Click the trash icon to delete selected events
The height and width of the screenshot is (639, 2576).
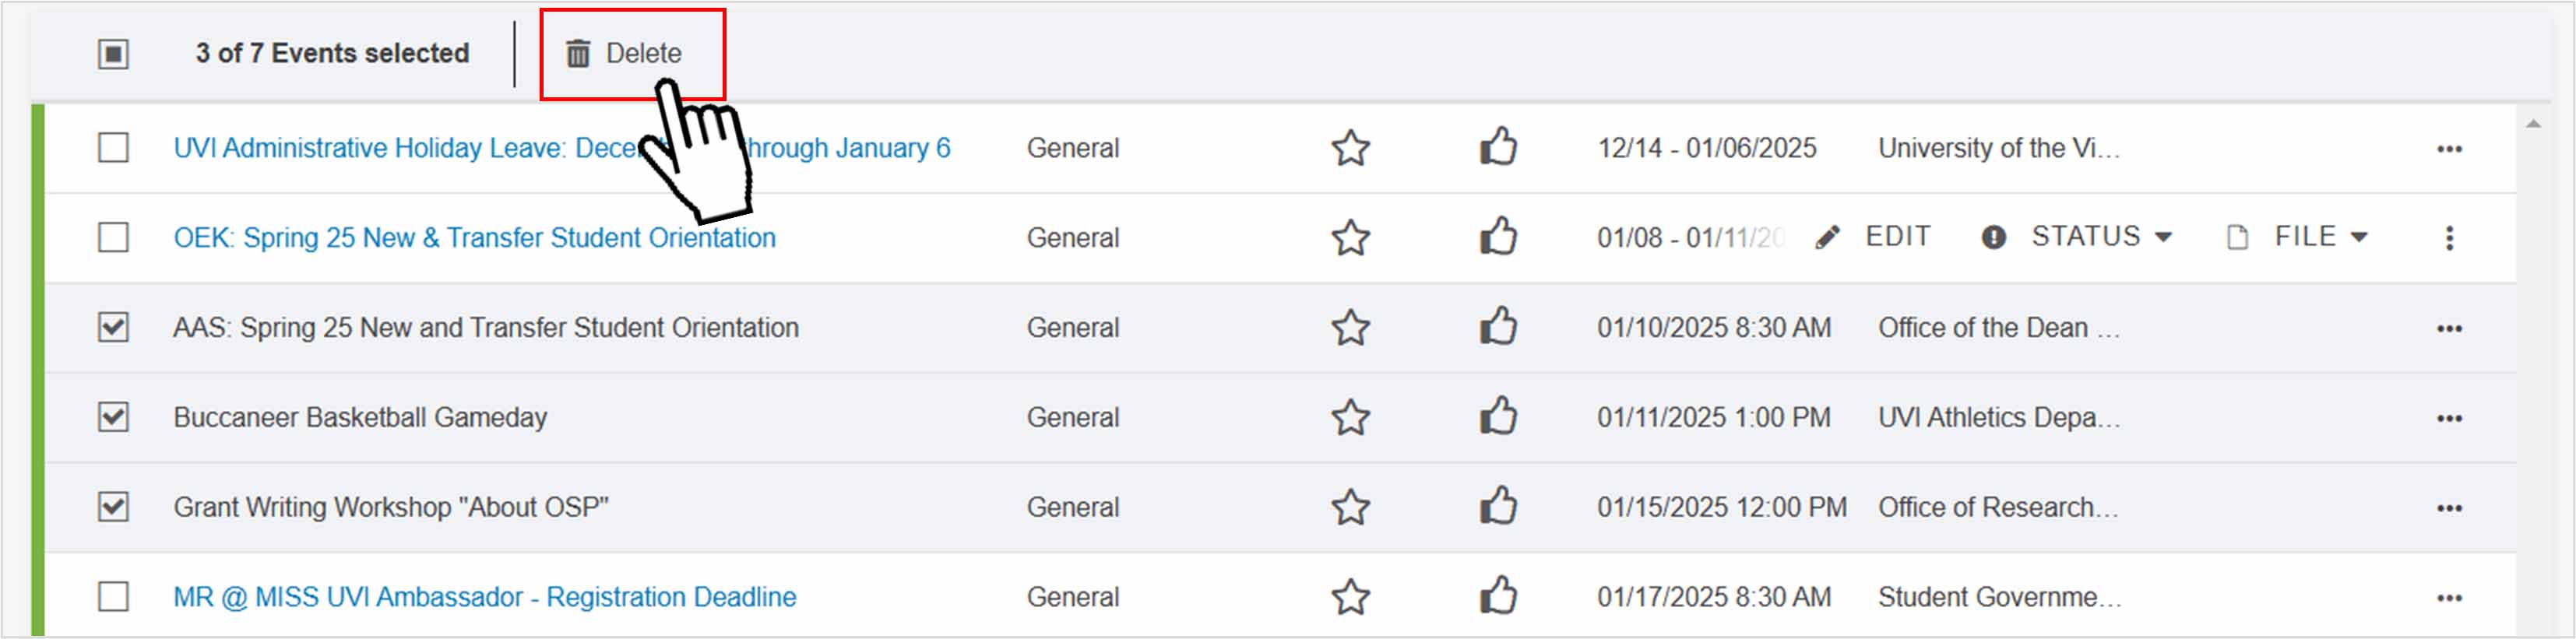coord(576,53)
